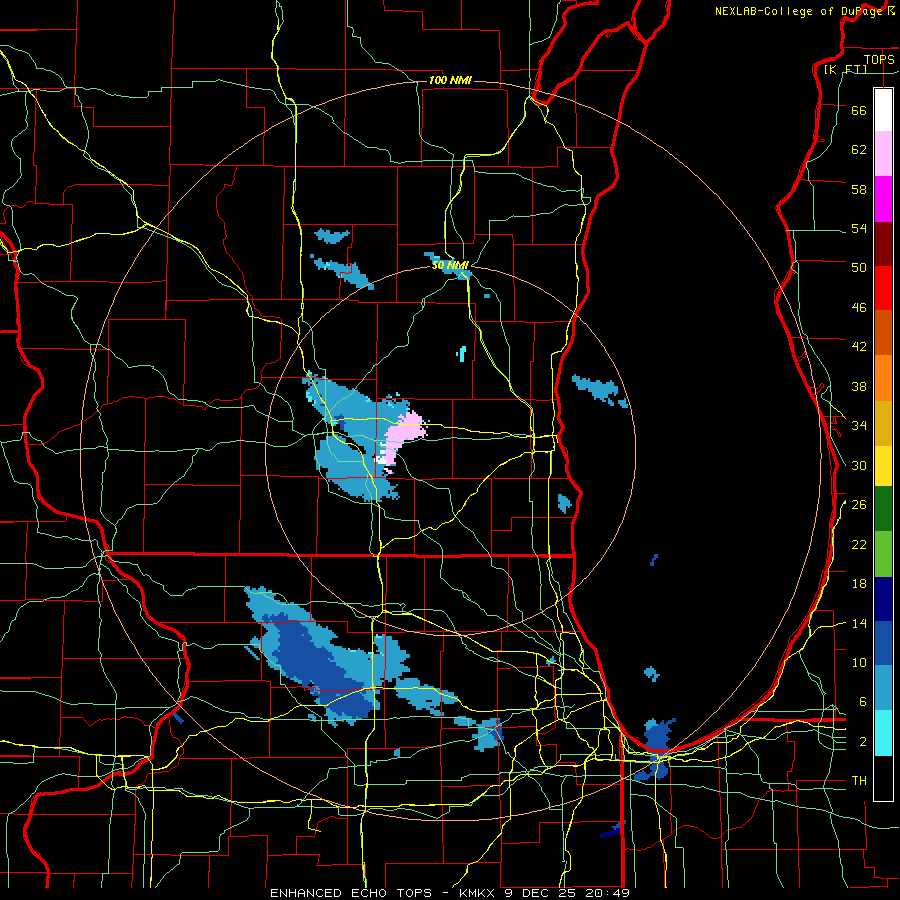This screenshot has height=900, width=900.
Task: Click the '50 NMI' range ring label
Action: click(x=450, y=265)
